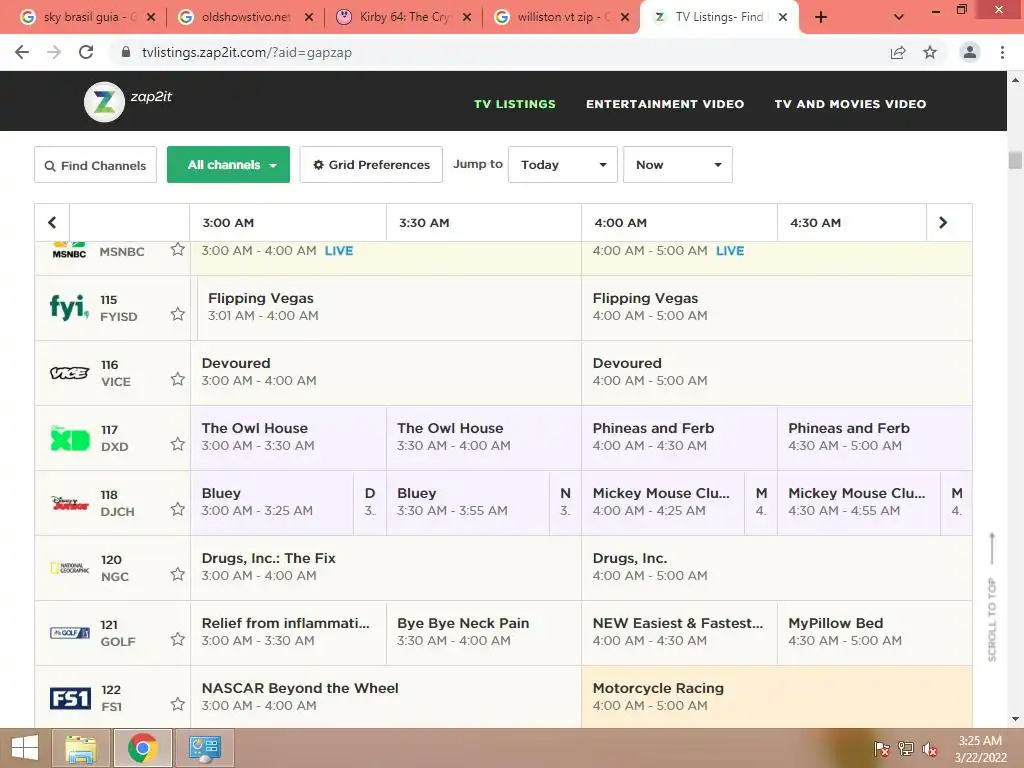
Task: Open Grid Preferences
Action: click(371, 165)
